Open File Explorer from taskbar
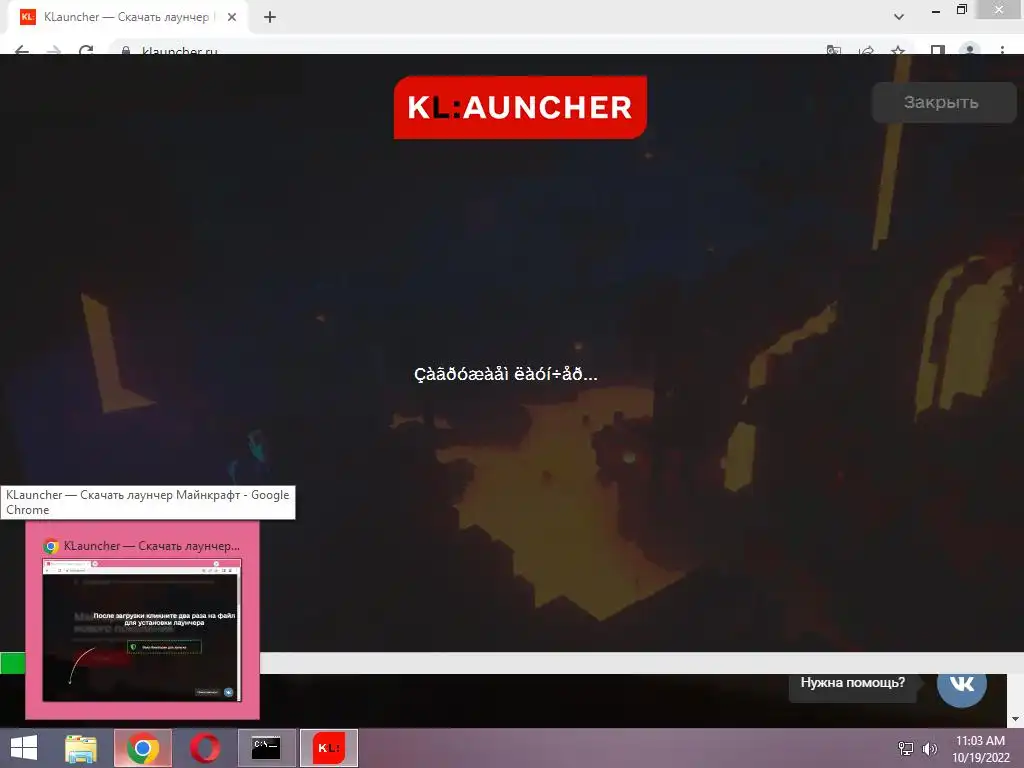 click(81, 748)
